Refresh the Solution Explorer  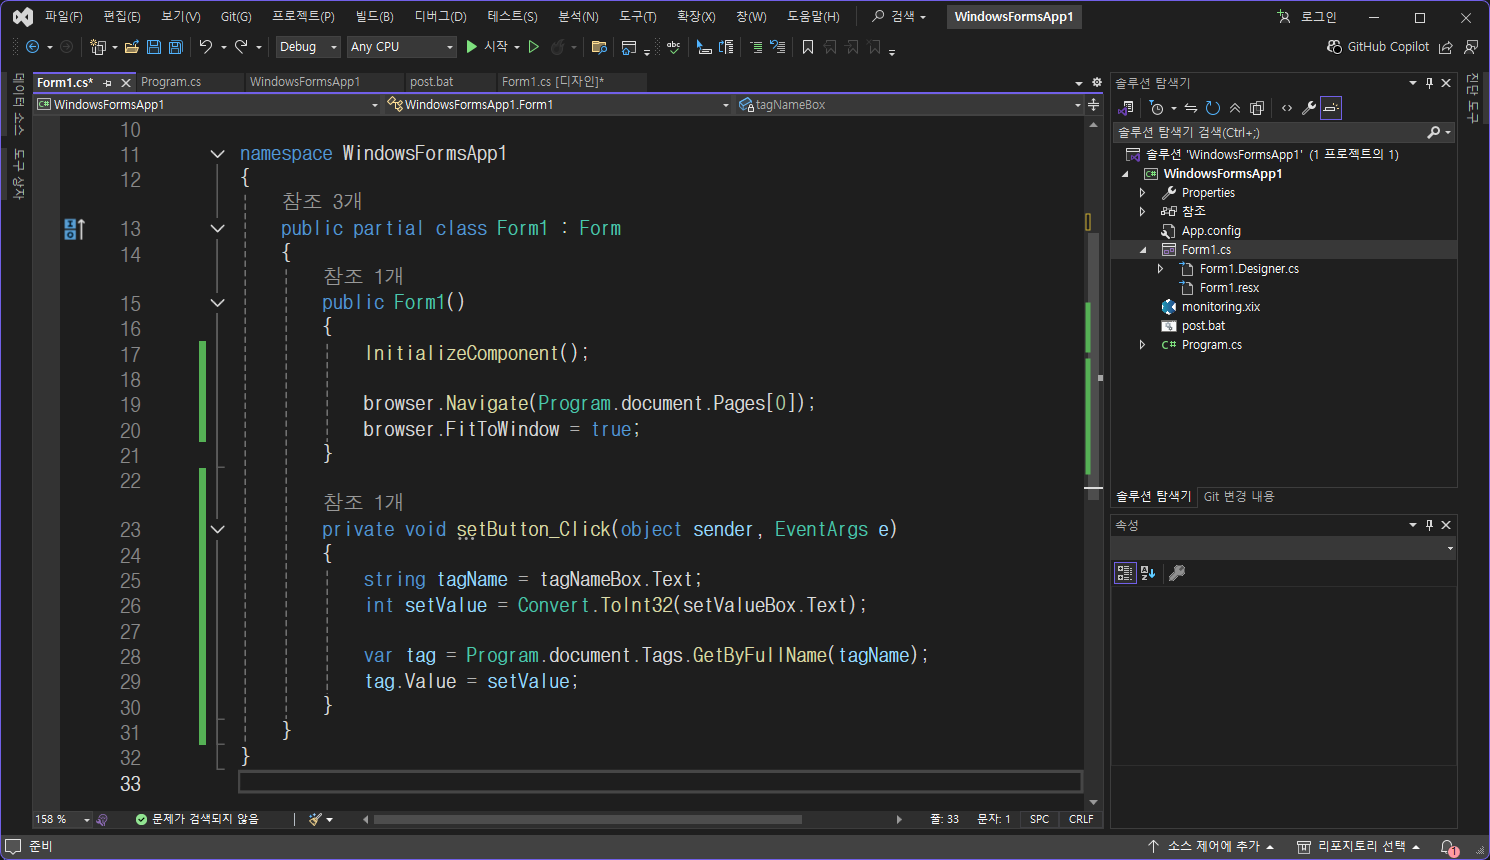1213,108
